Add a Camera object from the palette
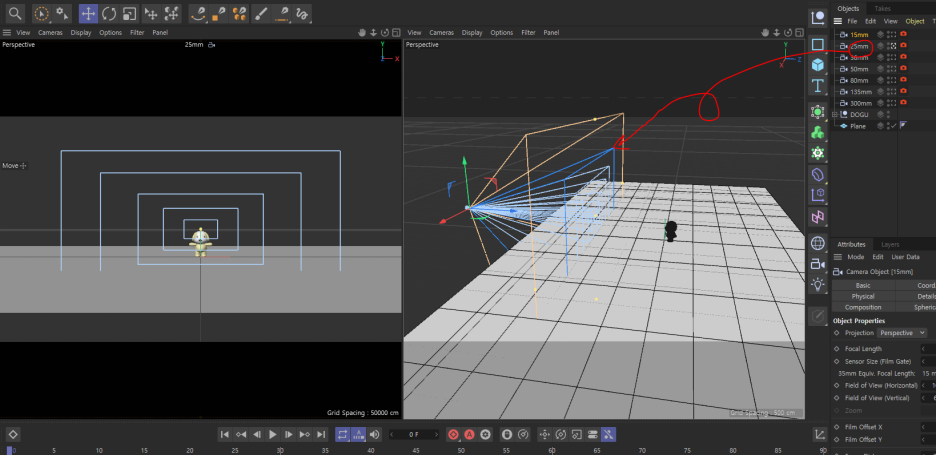Viewport: 936px width, 455px height. [818, 265]
